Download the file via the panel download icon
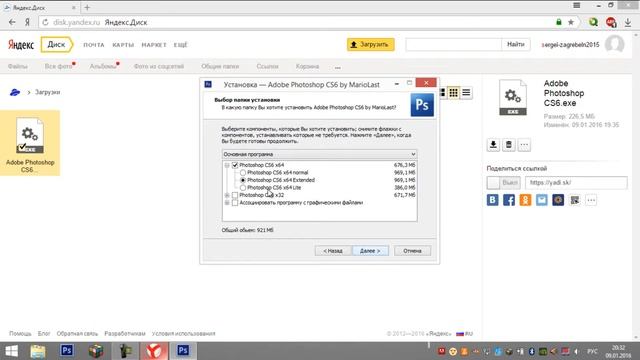The height and width of the screenshot is (360, 640). [493, 144]
